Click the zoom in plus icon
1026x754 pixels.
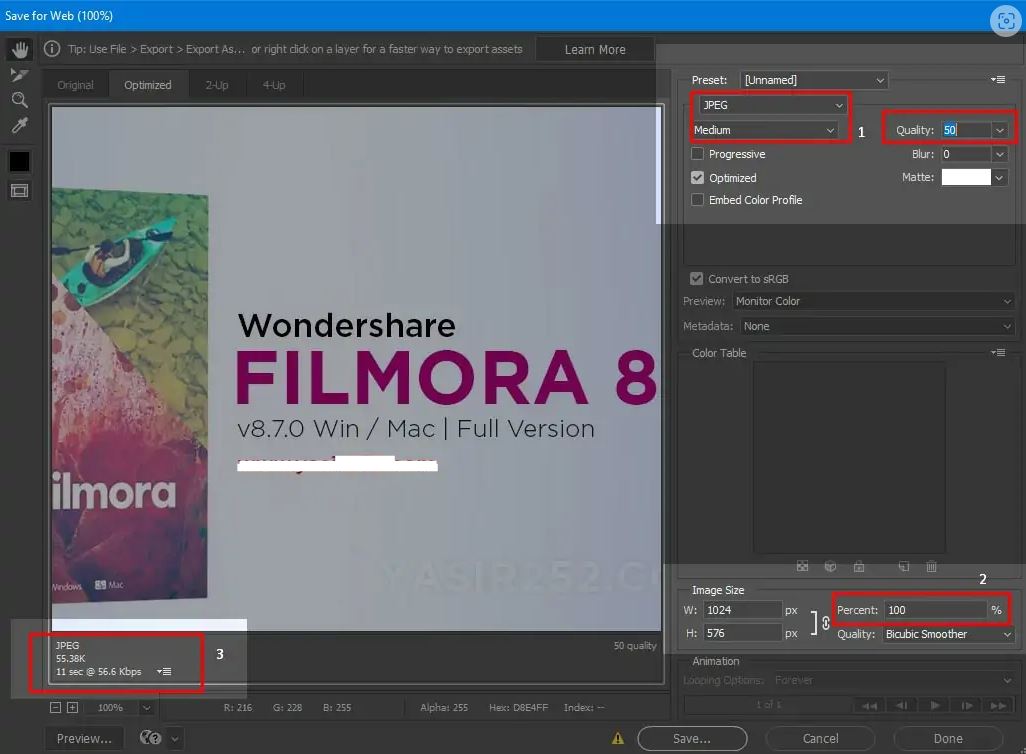(73, 708)
